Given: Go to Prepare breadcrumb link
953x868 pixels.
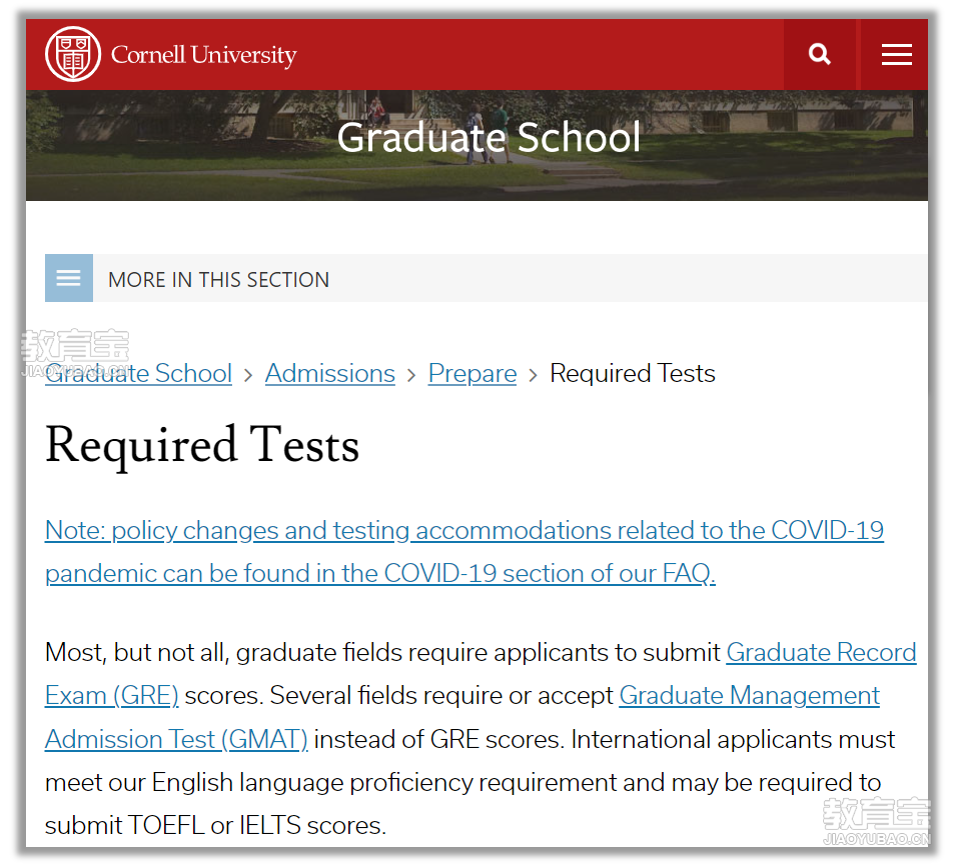Looking at the screenshot, I should [x=472, y=373].
